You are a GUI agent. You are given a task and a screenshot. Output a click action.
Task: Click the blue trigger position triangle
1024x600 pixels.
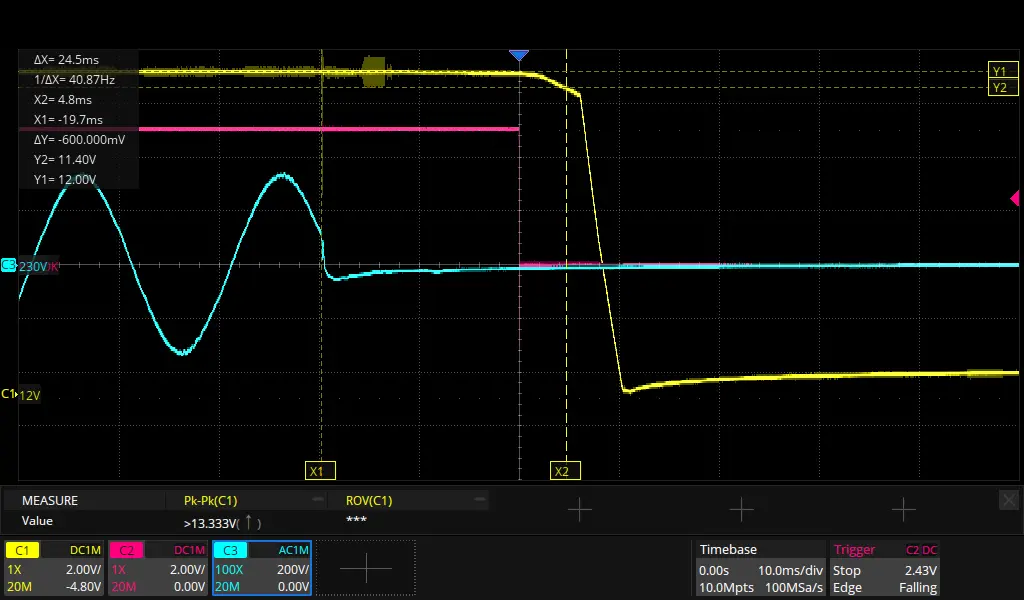pos(518,55)
